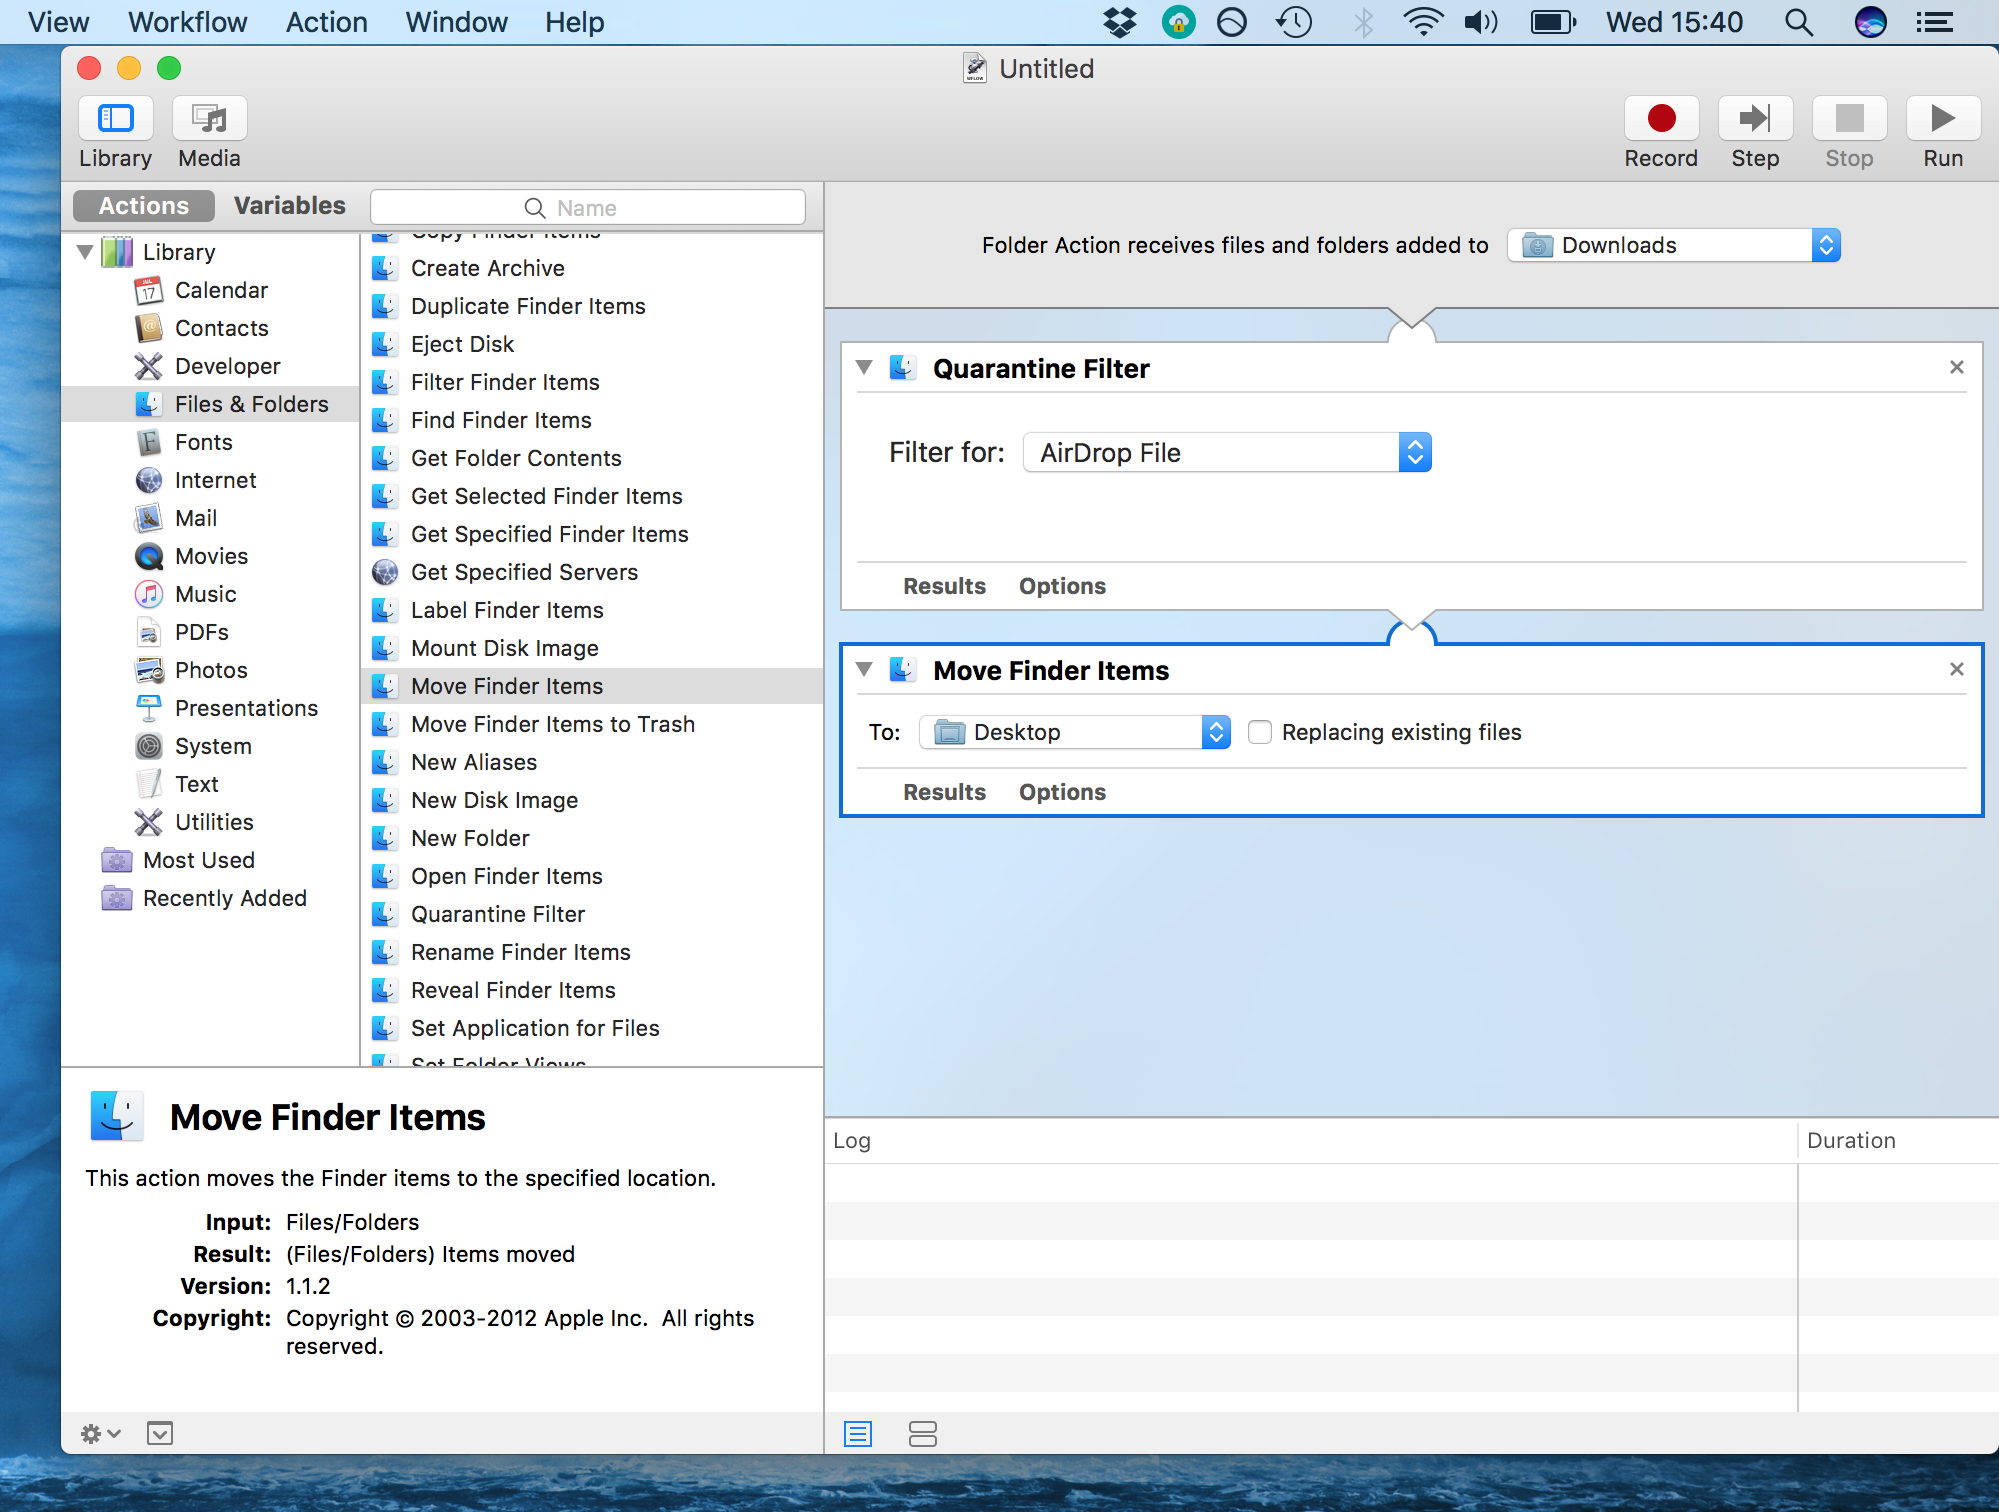Open the Workflow menu
Viewport: 1999px width, 1512px height.
[x=187, y=22]
